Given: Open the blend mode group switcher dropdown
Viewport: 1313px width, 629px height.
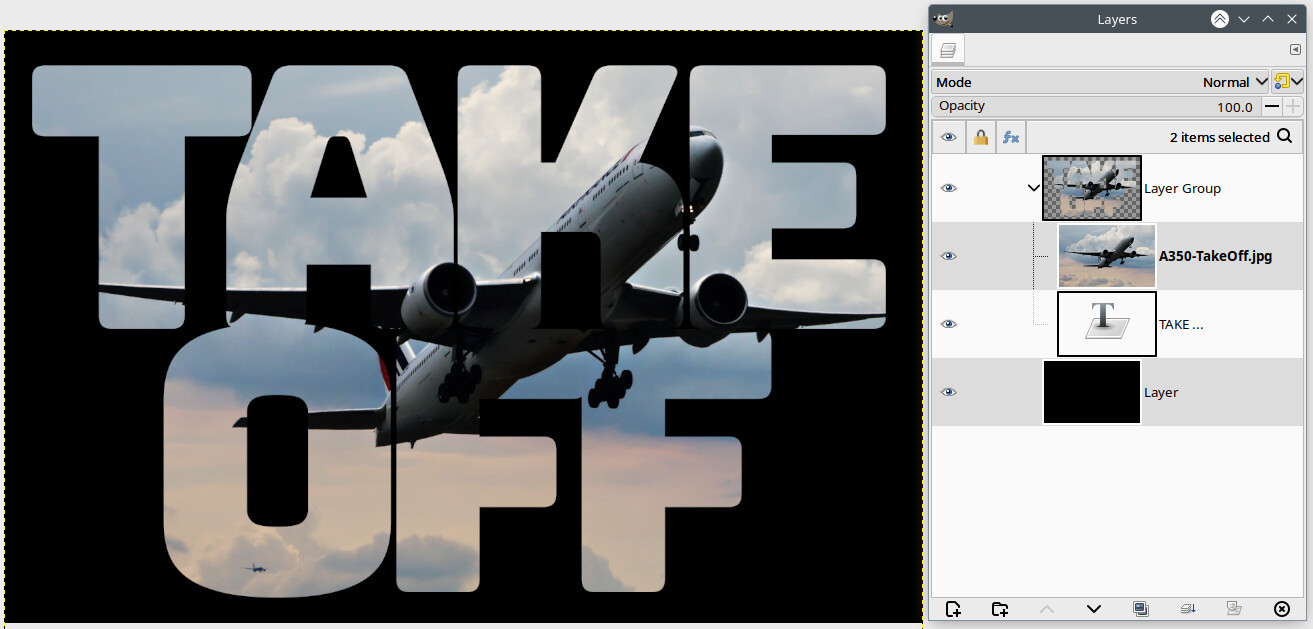Looking at the screenshot, I should point(1288,82).
